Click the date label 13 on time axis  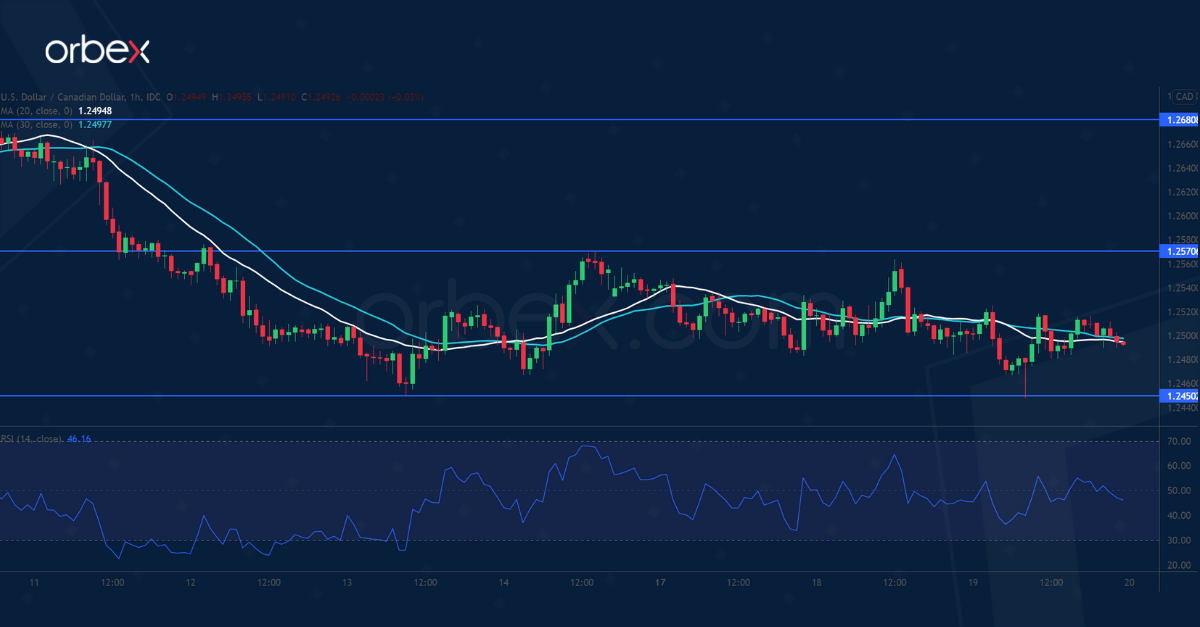tap(347, 582)
